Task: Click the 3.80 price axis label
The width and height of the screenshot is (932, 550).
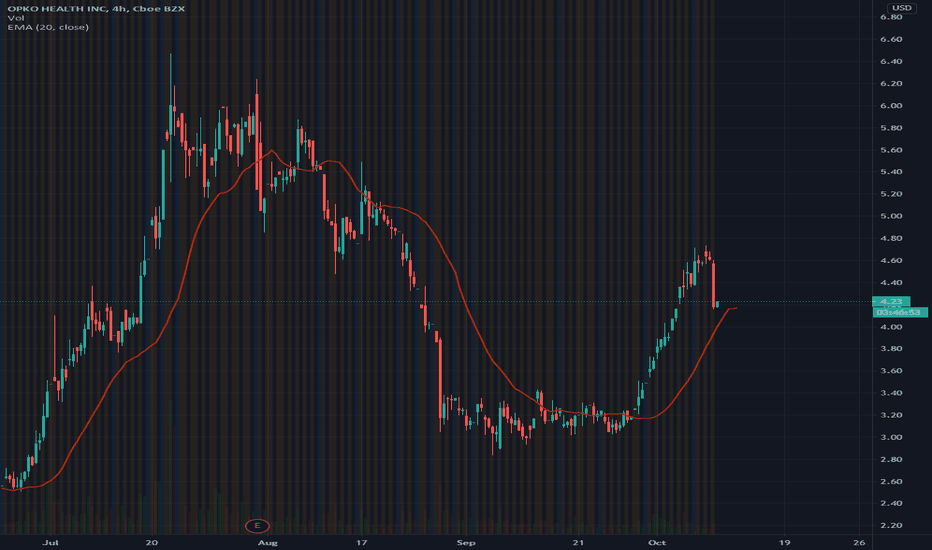Action: tap(891, 348)
